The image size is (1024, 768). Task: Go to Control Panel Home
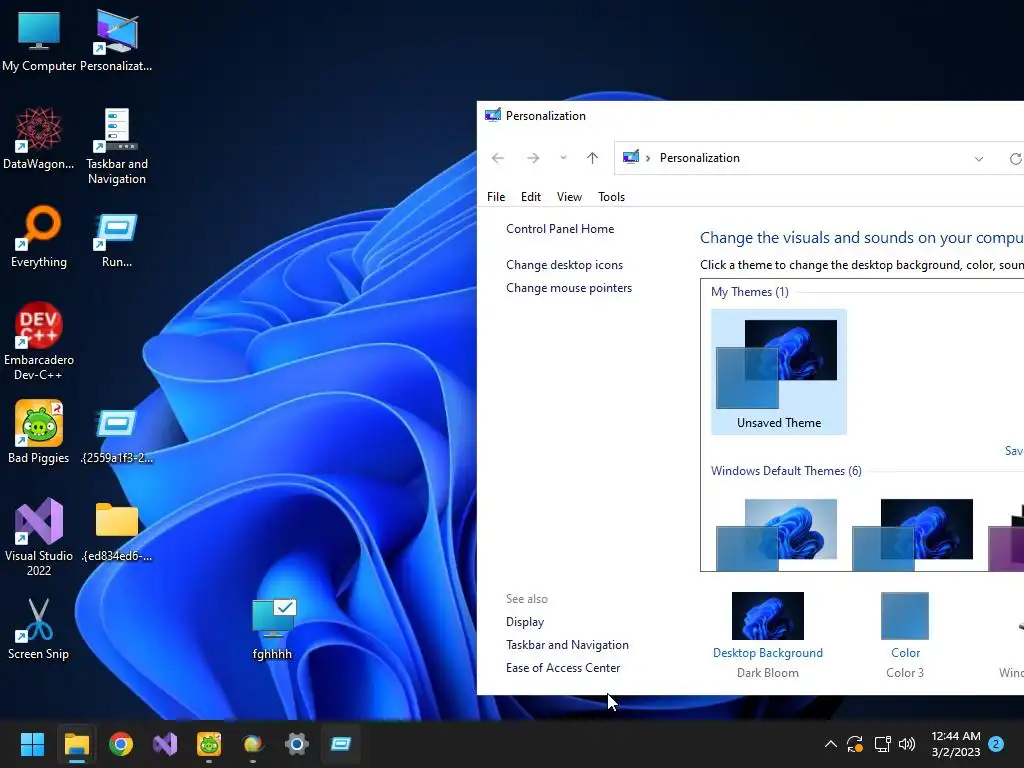click(560, 229)
